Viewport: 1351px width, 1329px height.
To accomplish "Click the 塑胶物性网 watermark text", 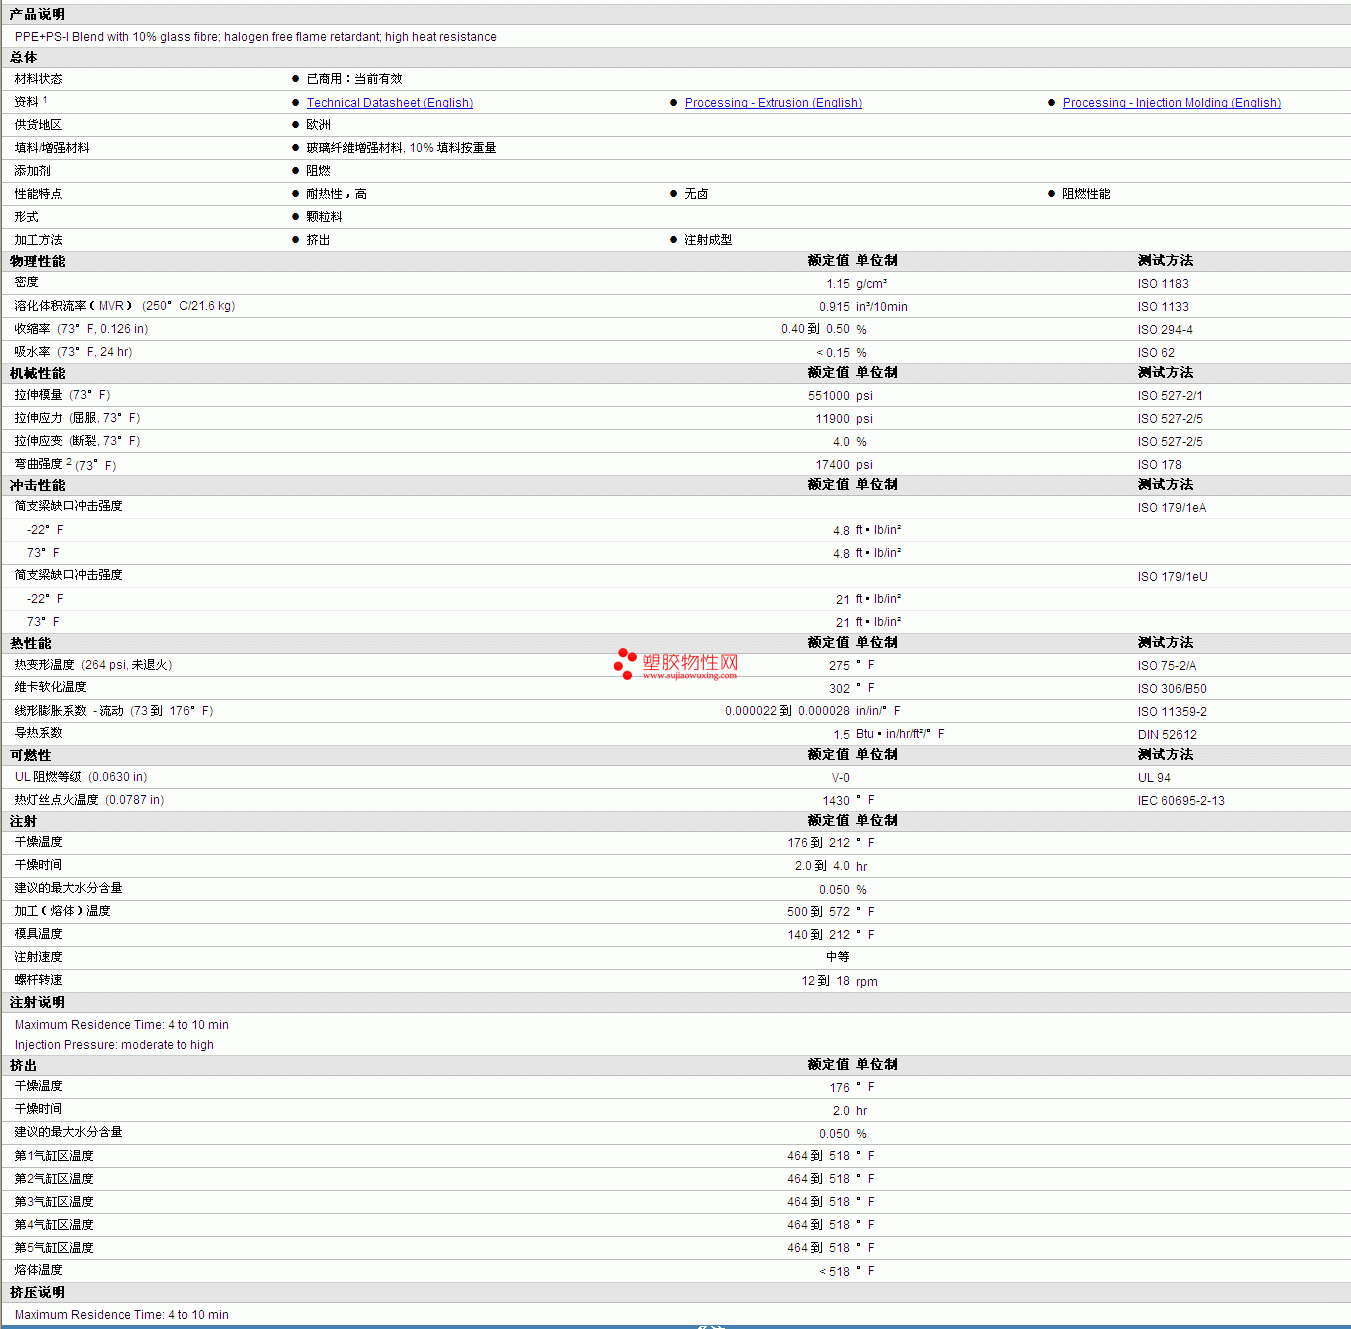I will (690, 662).
